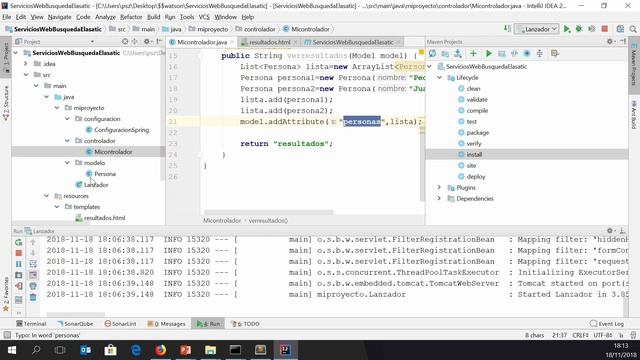Open the Refactor menu
Viewport: 640px width, 360px height.
tap(131, 17)
